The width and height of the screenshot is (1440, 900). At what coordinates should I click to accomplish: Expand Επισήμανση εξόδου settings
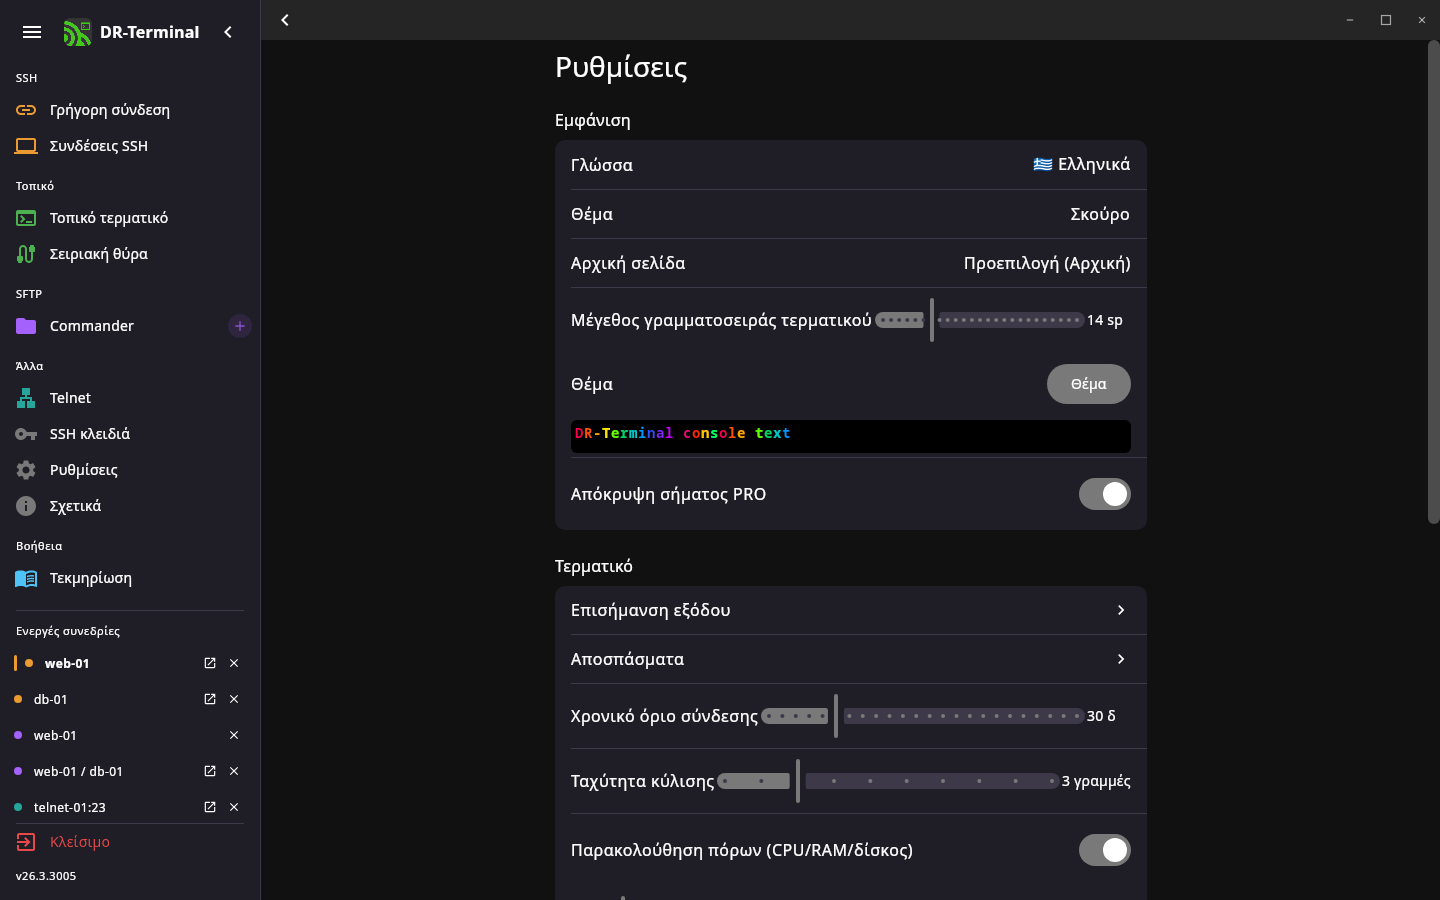click(x=851, y=610)
